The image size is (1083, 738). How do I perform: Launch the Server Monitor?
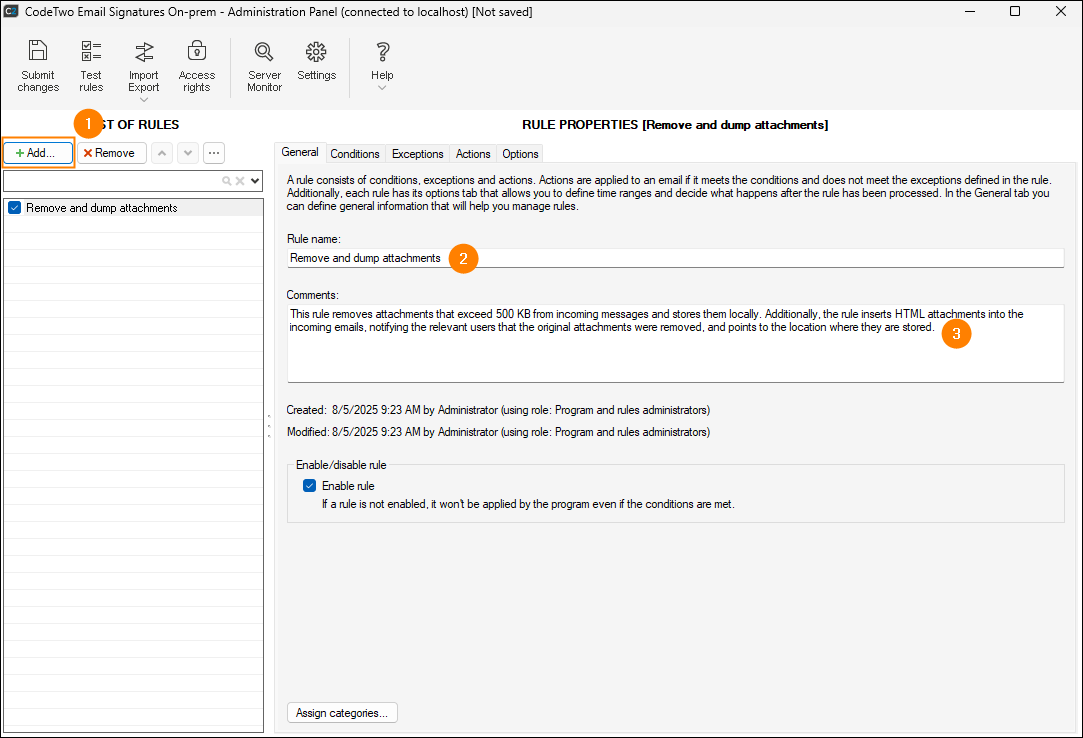point(264,52)
